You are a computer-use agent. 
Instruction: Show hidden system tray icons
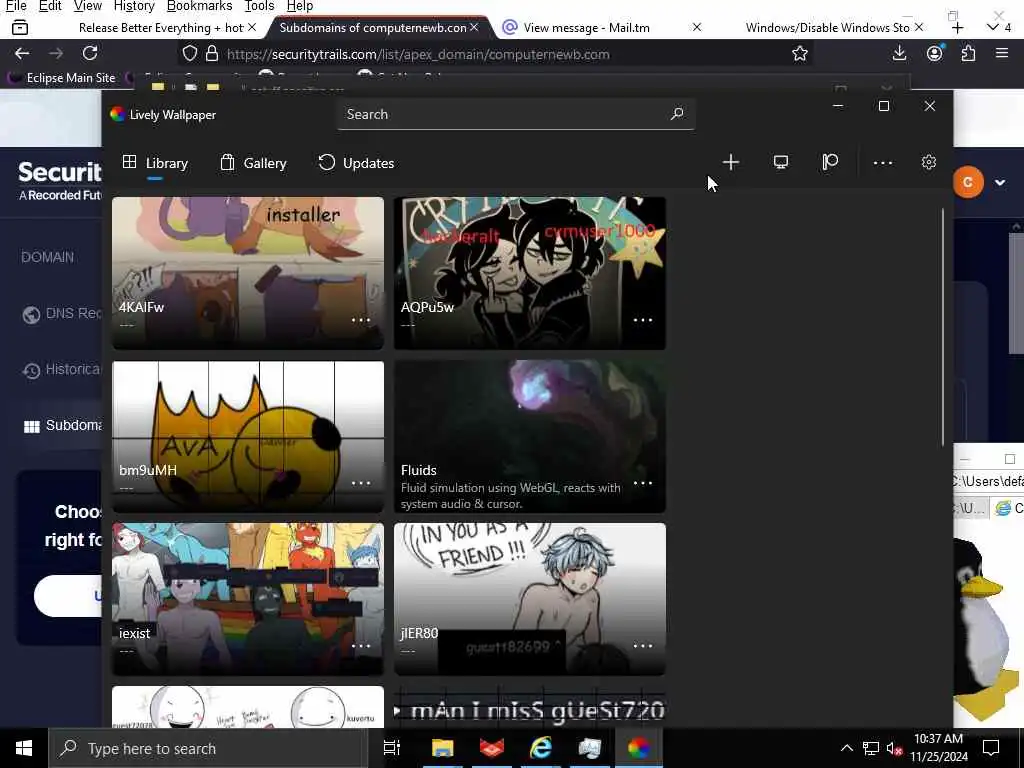(846, 748)
